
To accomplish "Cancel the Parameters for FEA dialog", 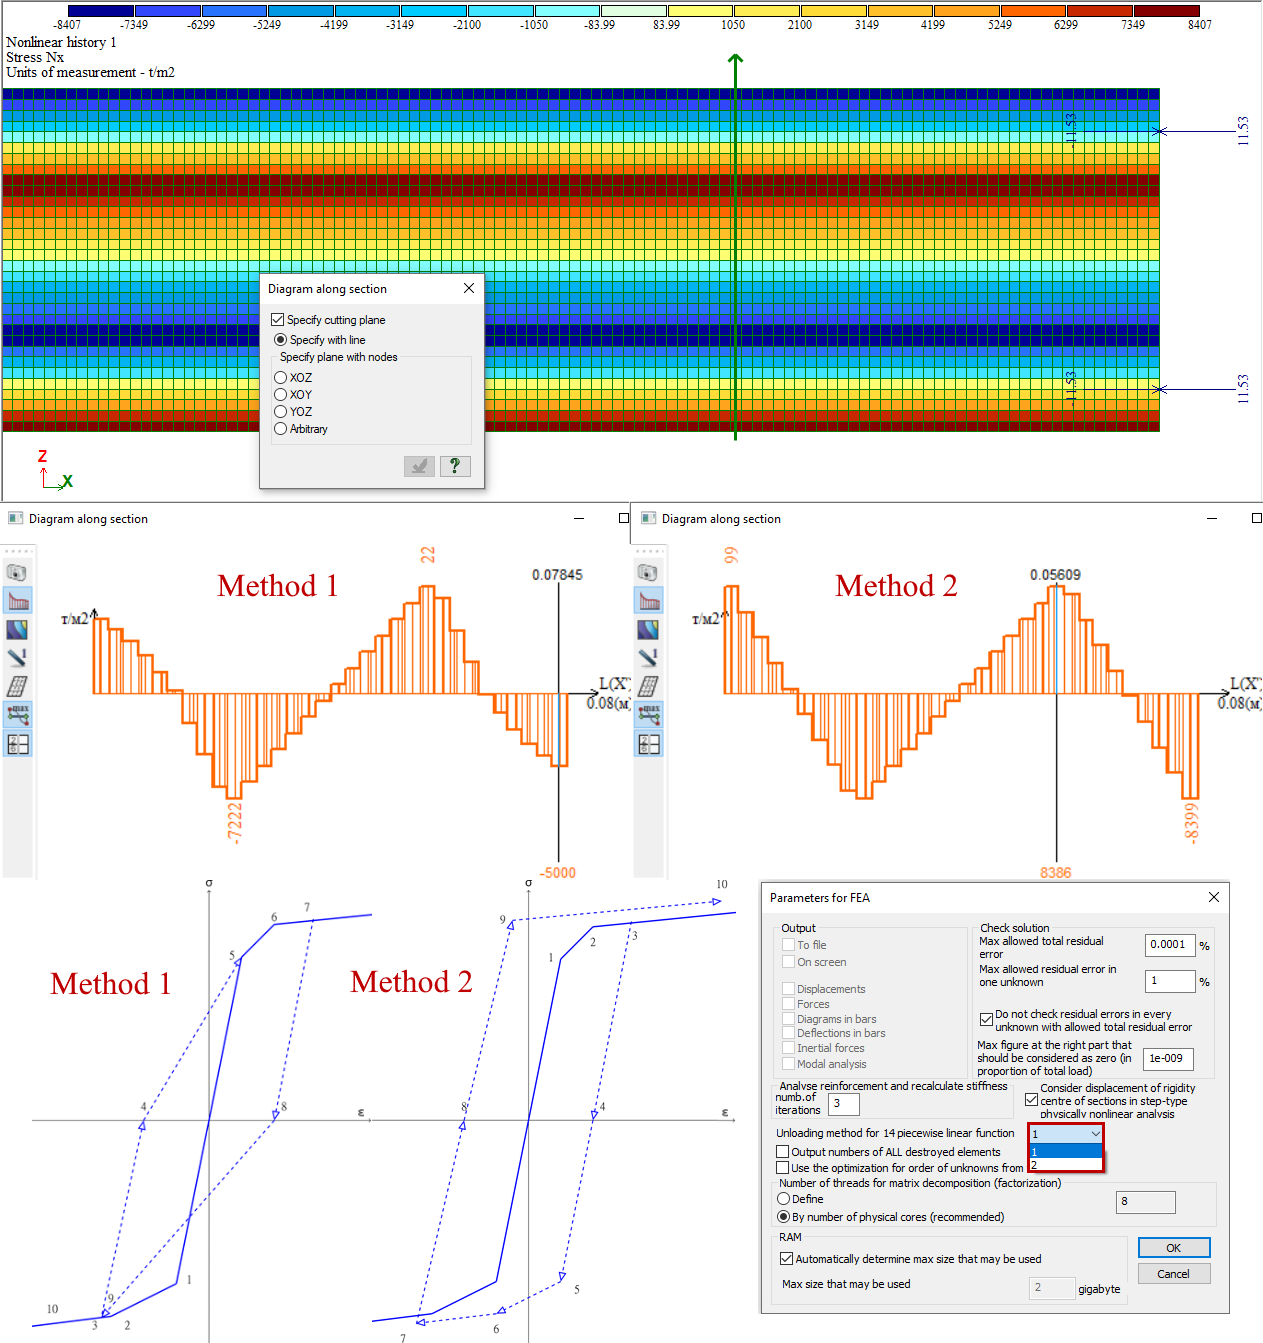I will click(1173, 1273).
